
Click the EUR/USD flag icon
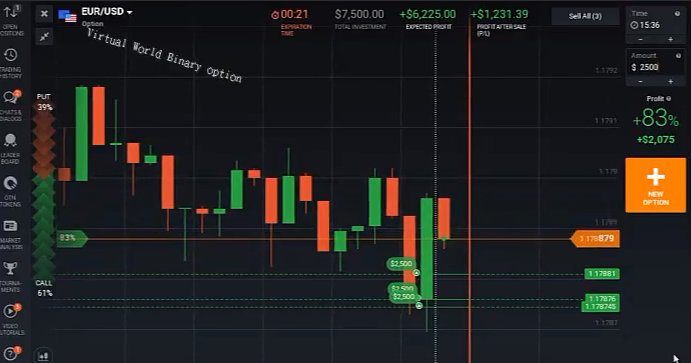tap(67, 16)
